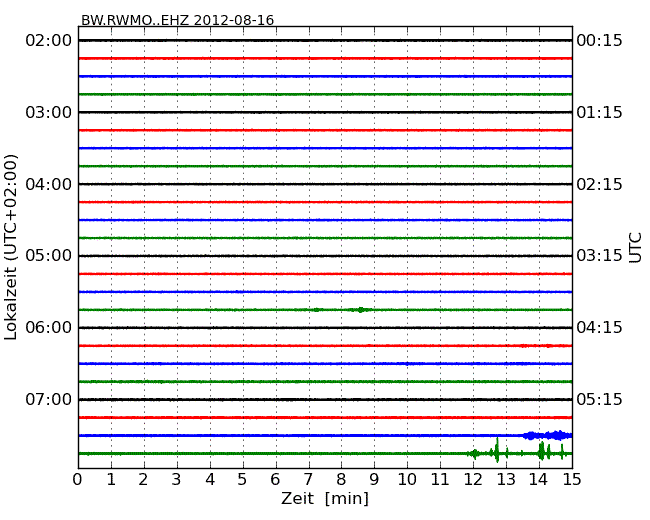Select the 05:15 UTC tick label
Image resolution: width=650 pixels, height=520 pixels.
click(x=599, y=399)
